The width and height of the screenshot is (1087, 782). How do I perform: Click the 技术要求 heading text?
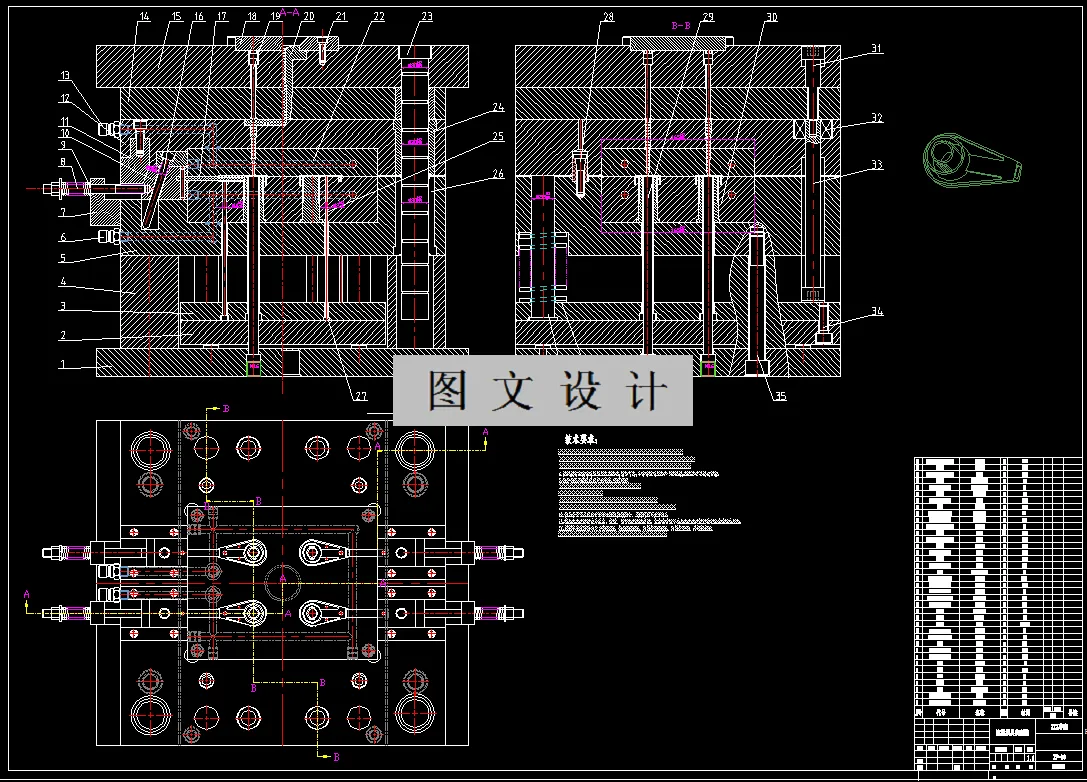click(580, 439)
